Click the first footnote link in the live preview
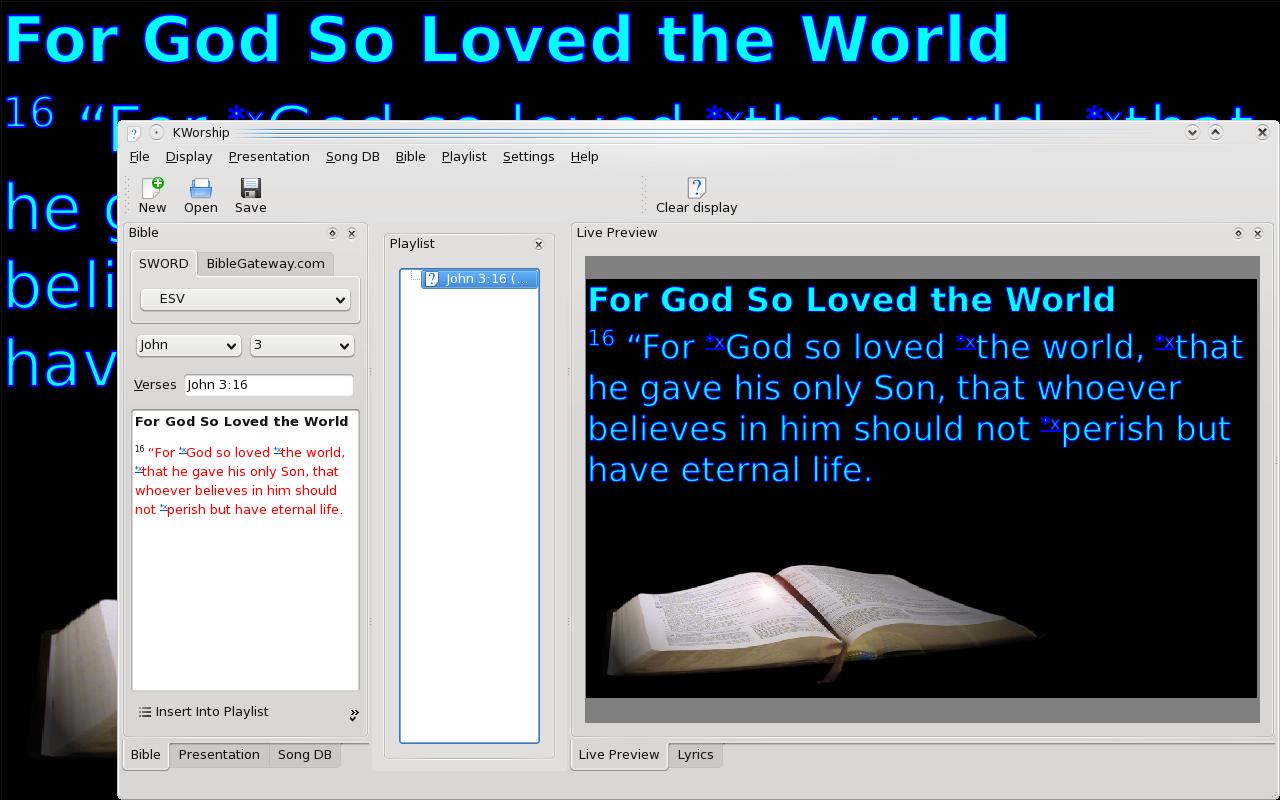1280x800 pixels. coord(714,342)
